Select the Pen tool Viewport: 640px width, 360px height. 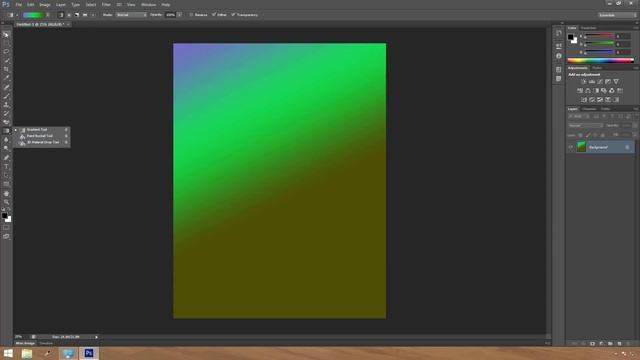[6, 158]
